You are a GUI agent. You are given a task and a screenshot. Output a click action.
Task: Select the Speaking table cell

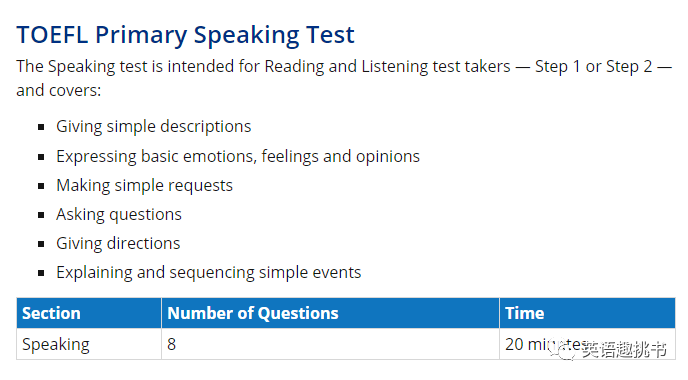point(89,344)
